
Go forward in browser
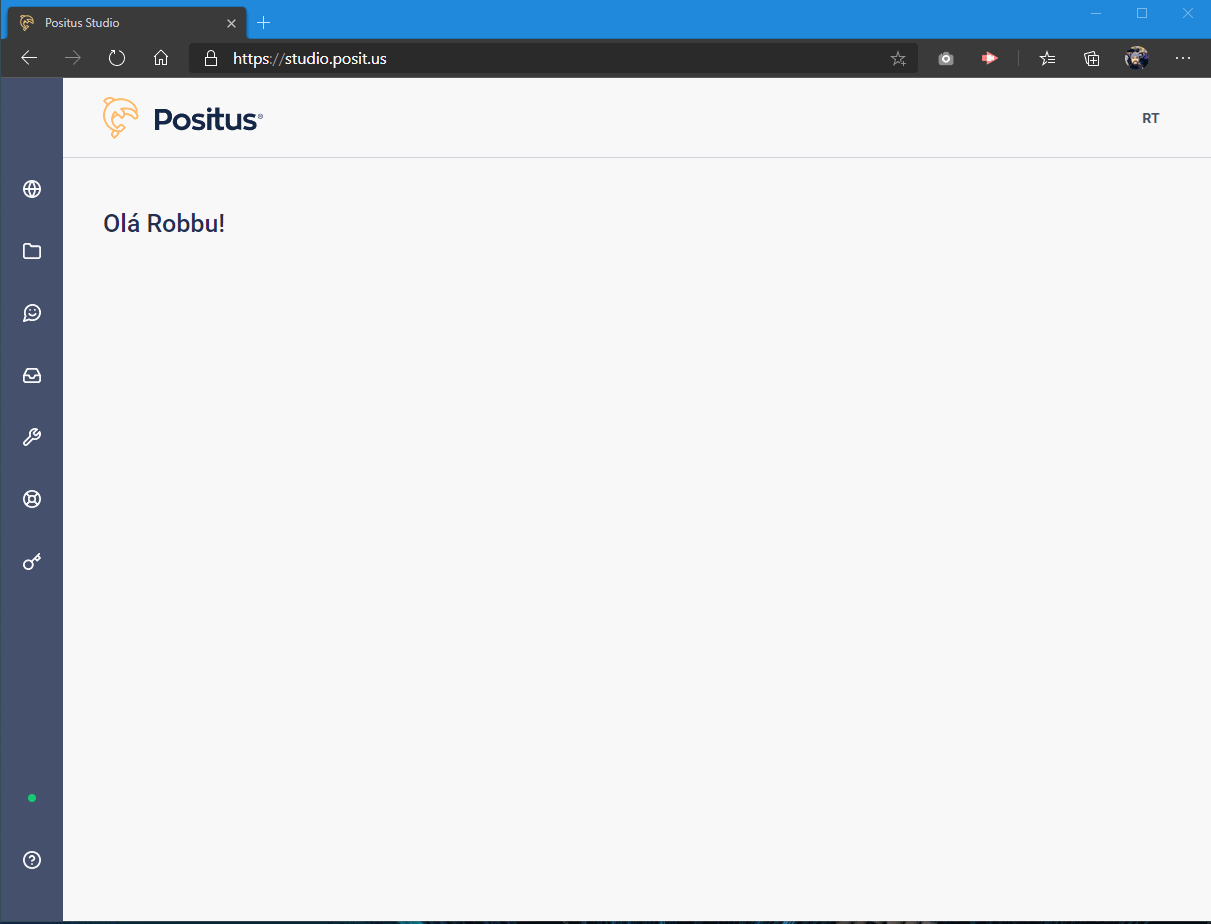[73, 58]
